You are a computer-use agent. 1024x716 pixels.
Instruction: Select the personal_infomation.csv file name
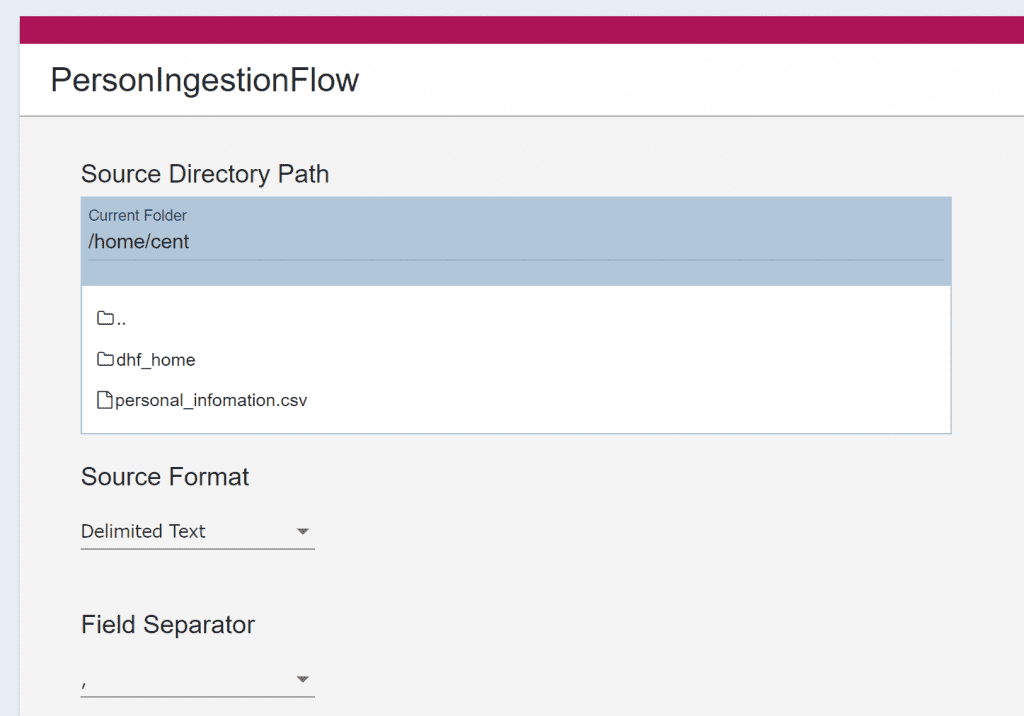click(211, 400)
